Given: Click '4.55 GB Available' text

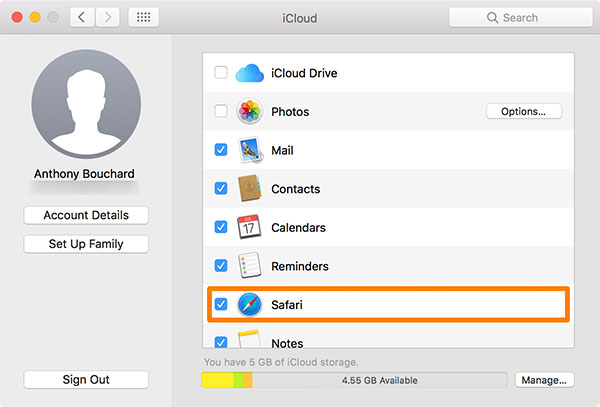Looking at the screenshot, I should [380, 381].
